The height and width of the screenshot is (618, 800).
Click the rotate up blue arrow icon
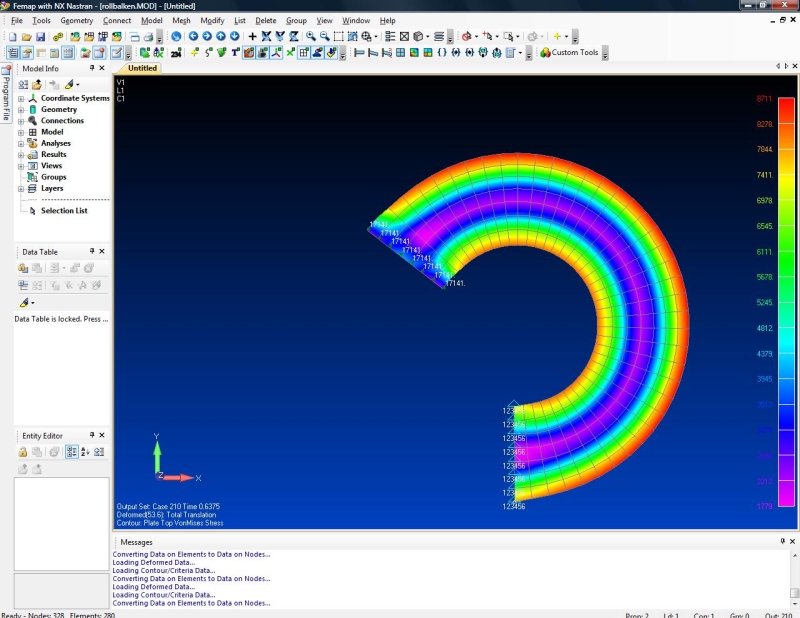pos(221,36)
